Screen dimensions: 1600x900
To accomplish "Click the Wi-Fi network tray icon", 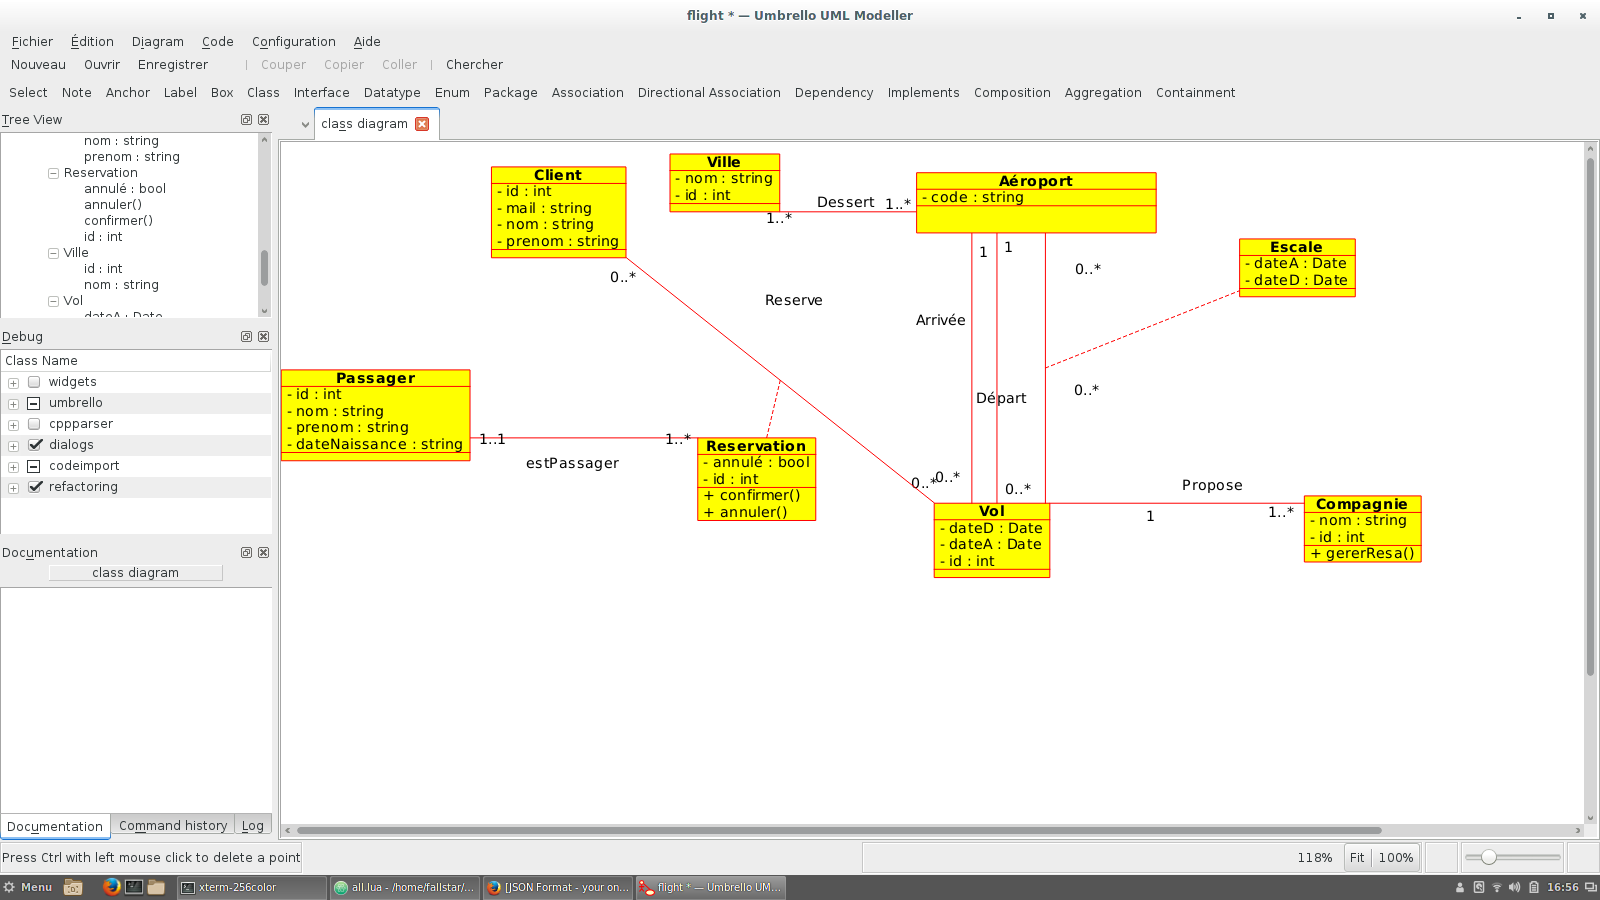I will click(x=1497, y=887).
